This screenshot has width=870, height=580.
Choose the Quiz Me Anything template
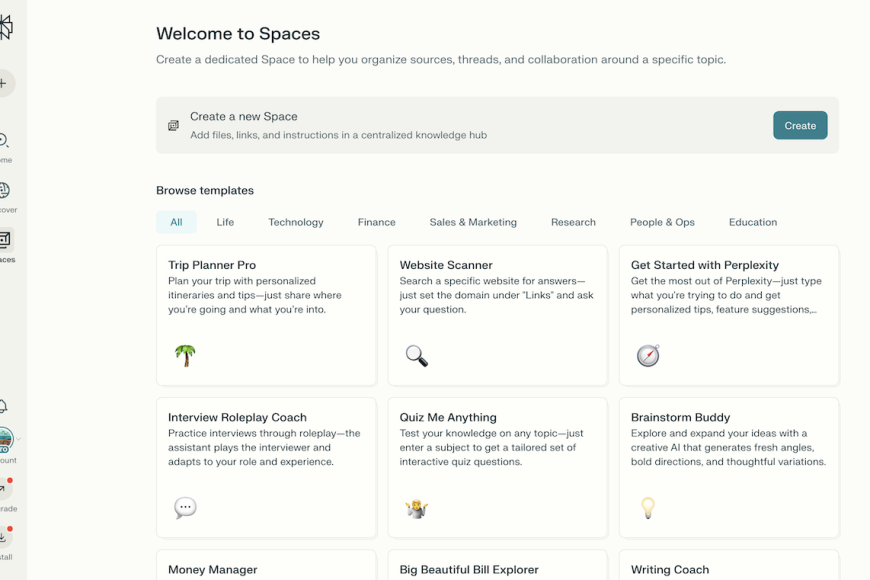click(497, 467)
